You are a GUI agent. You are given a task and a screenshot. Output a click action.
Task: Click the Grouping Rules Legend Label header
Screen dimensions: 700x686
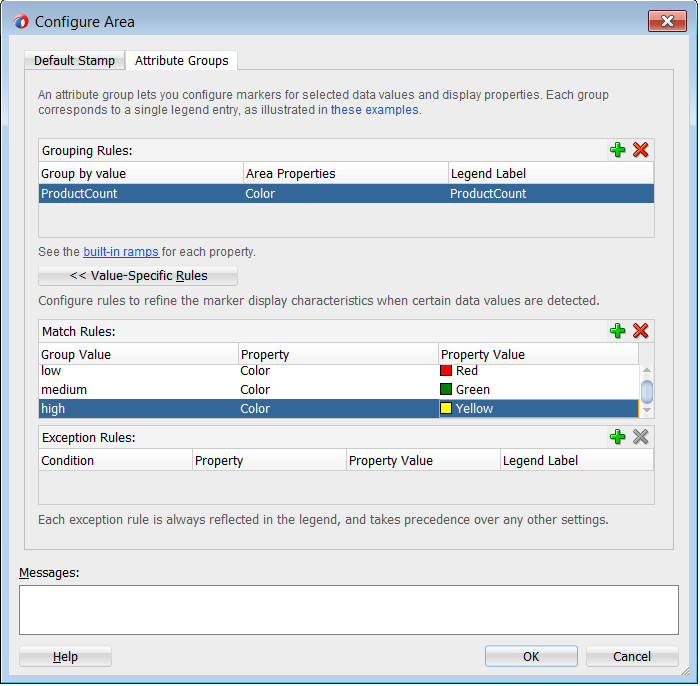pos(551,173)
